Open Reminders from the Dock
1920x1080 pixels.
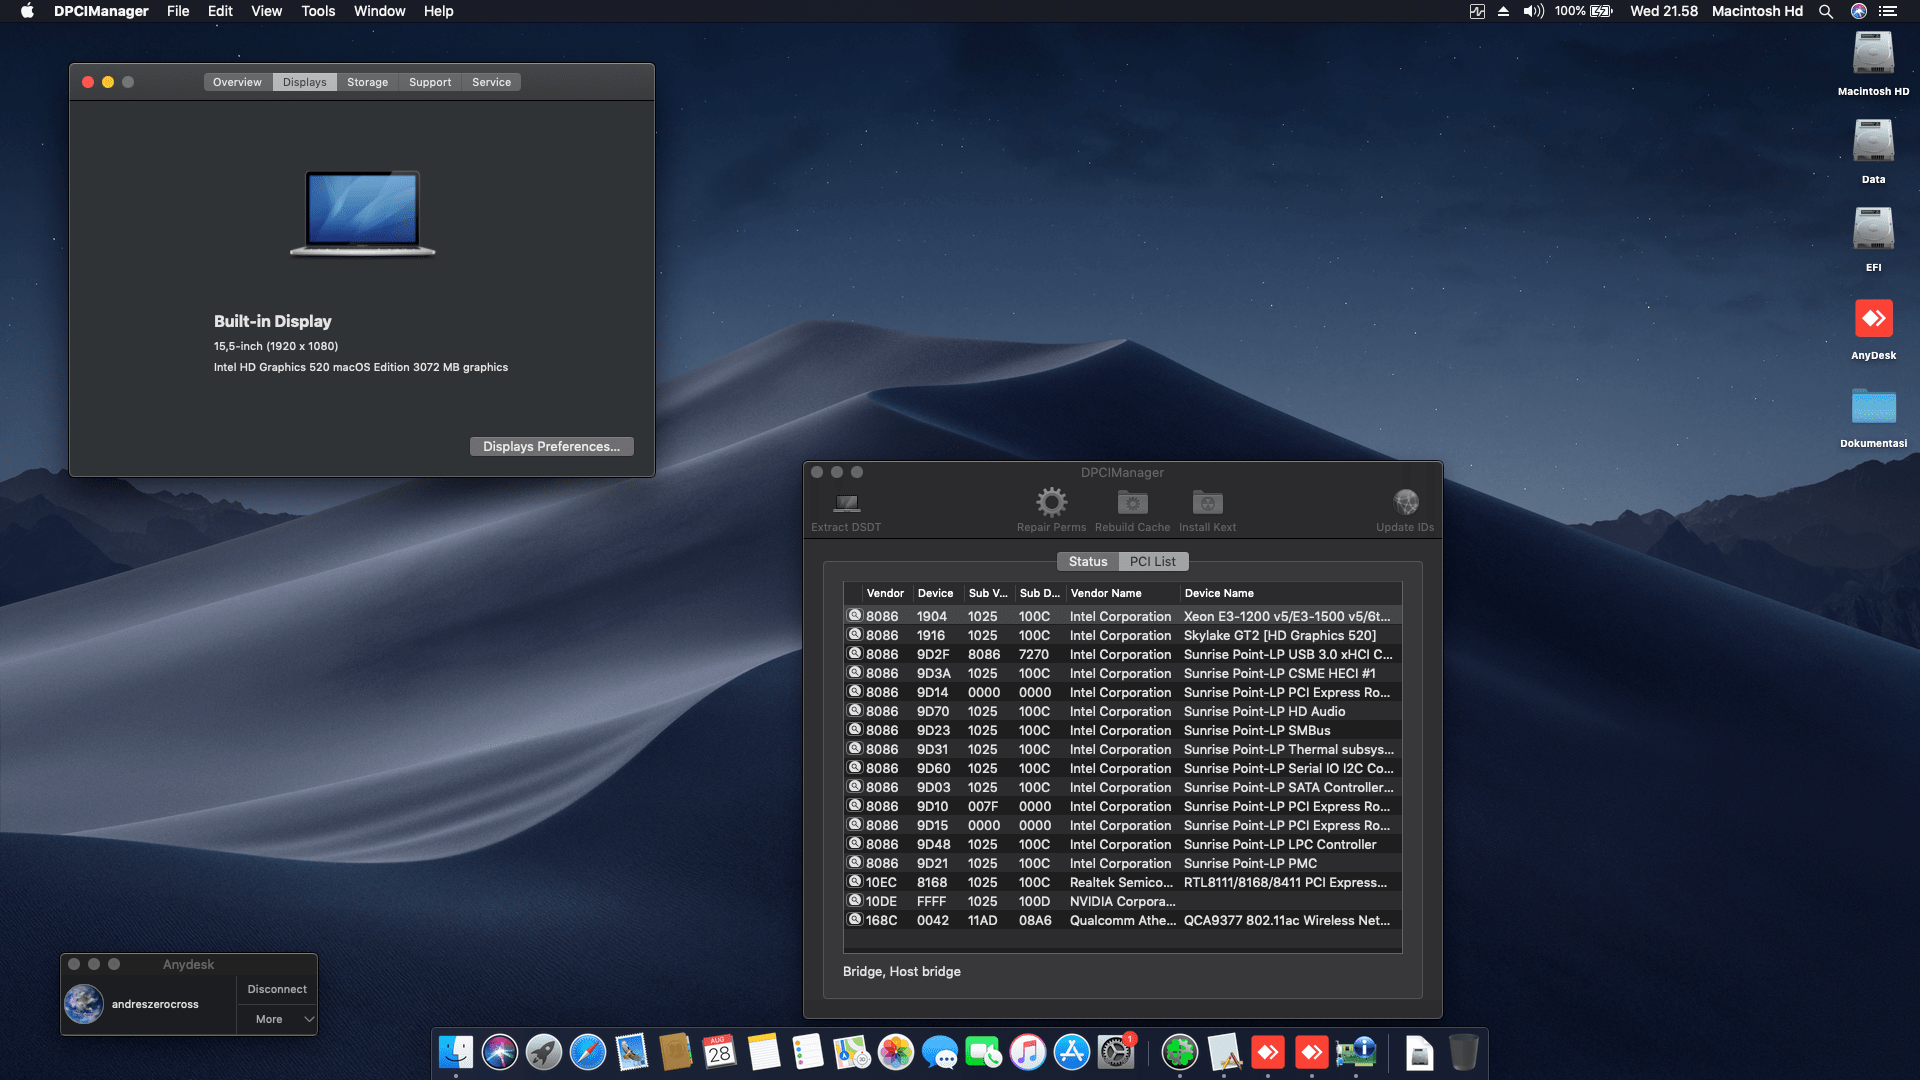tap(808, 1052)
